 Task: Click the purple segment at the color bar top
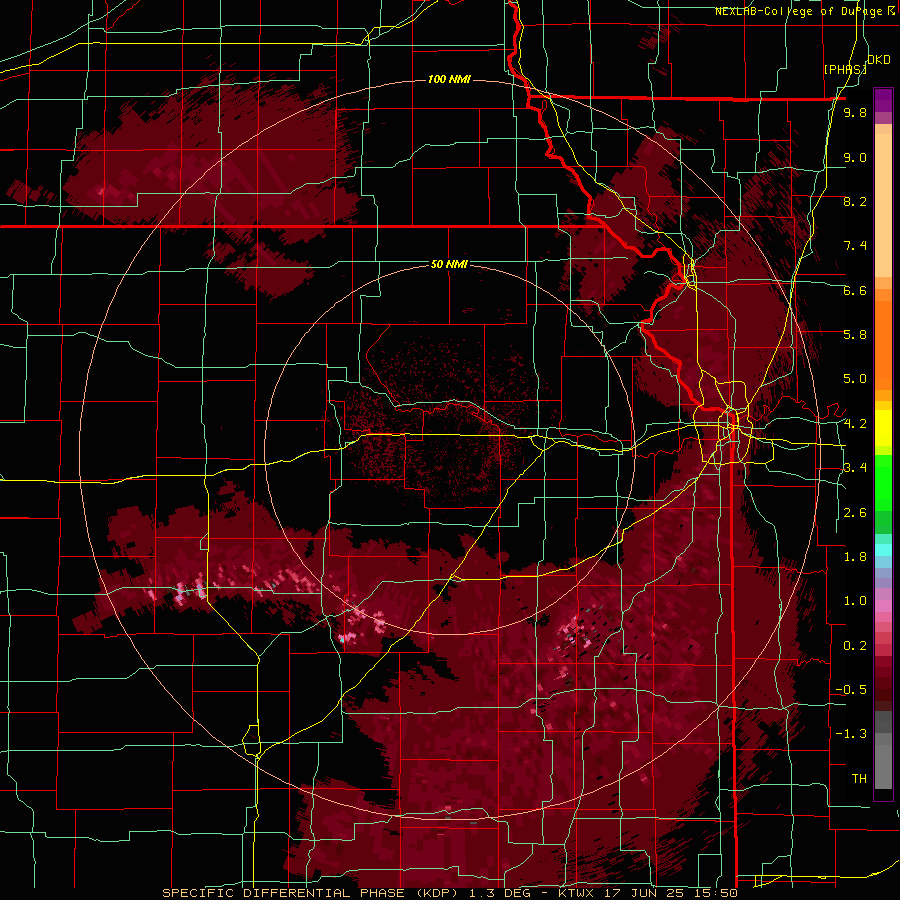(x=883, y=100)
